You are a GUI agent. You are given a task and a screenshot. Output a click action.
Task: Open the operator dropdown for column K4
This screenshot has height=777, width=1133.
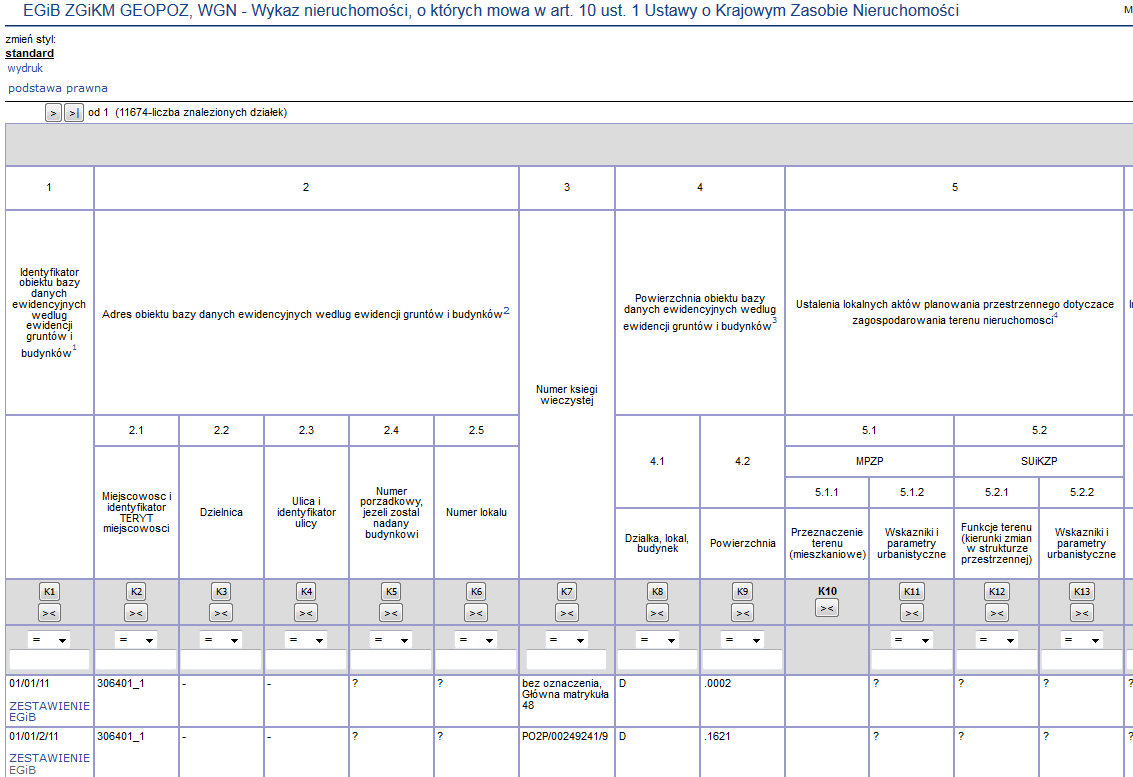coord(306,640)
